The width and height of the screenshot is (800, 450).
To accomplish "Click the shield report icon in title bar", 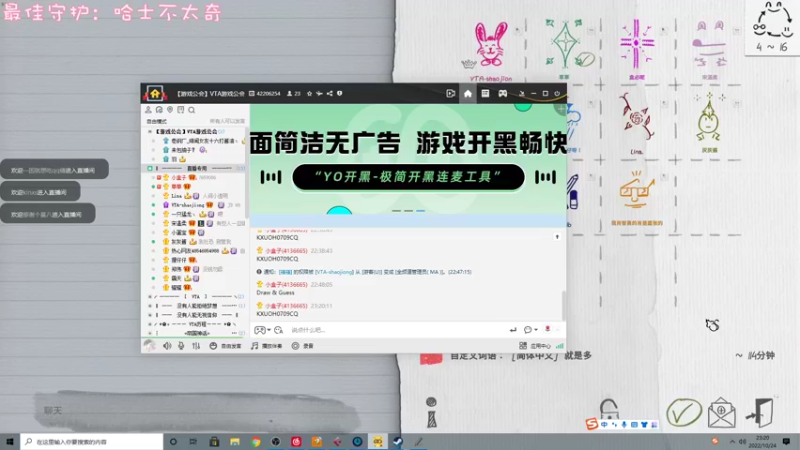I will (x=340, y=93).
